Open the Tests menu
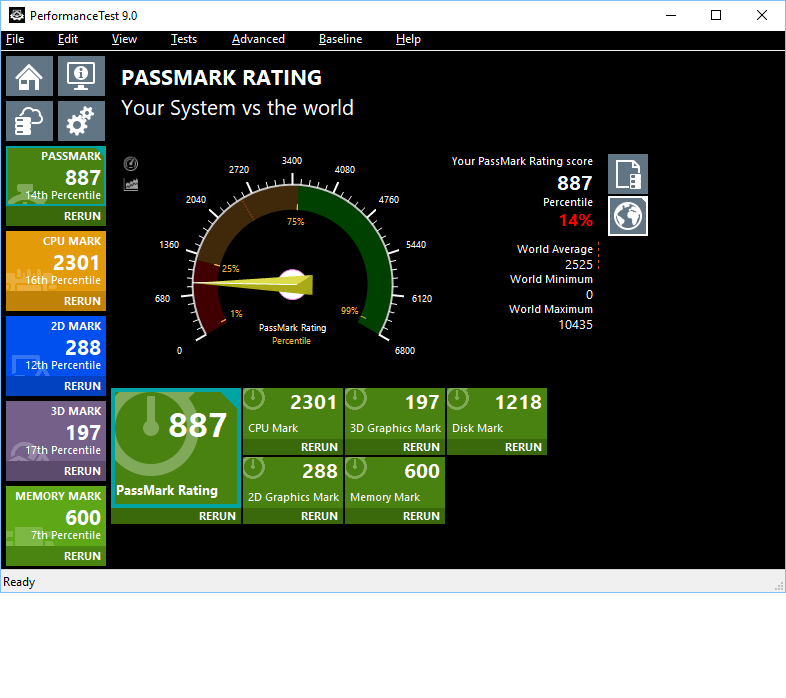This screenshot has height=698, width=786. (x=184, y=39)
